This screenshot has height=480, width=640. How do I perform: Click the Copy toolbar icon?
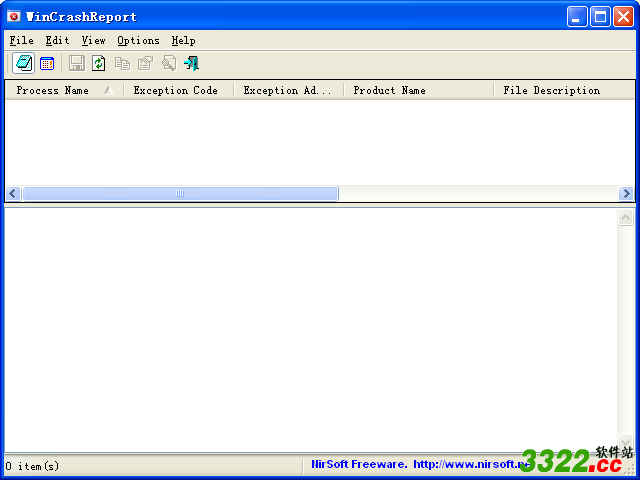122,63
